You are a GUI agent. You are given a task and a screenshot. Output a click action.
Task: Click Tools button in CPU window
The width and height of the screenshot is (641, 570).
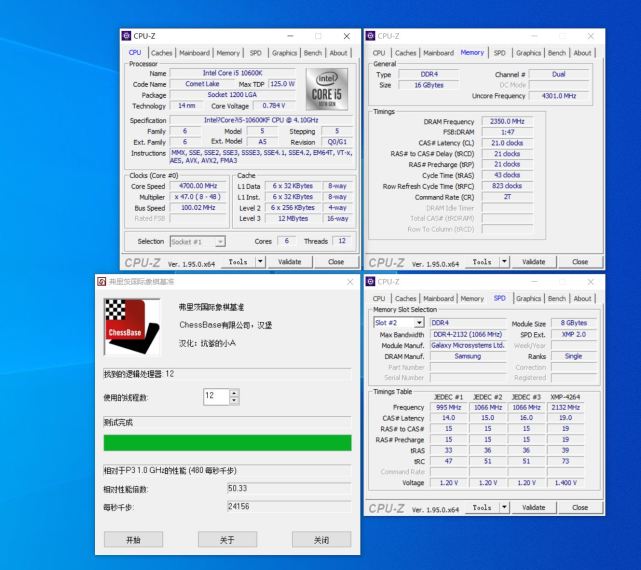[238, 262]
